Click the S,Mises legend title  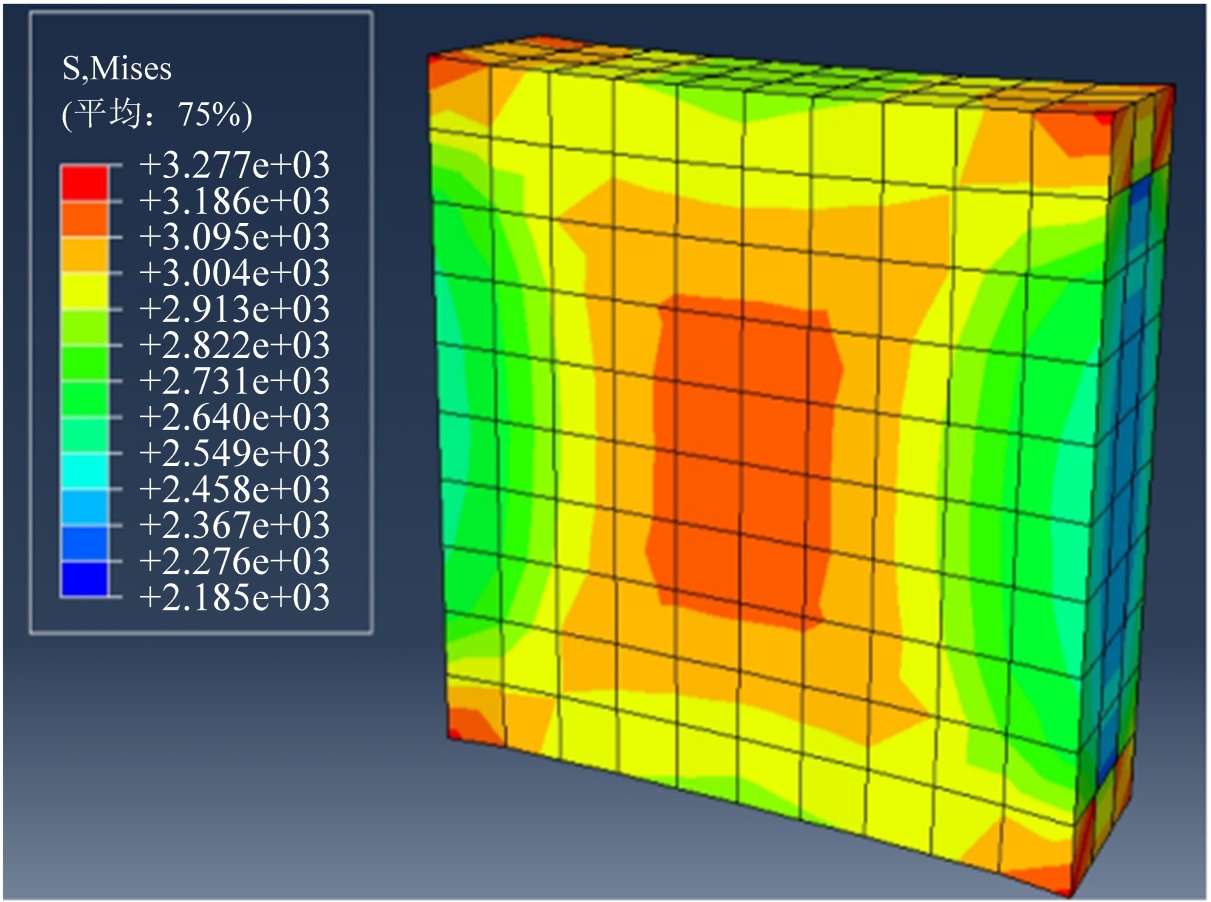click(x=116, y=69)
